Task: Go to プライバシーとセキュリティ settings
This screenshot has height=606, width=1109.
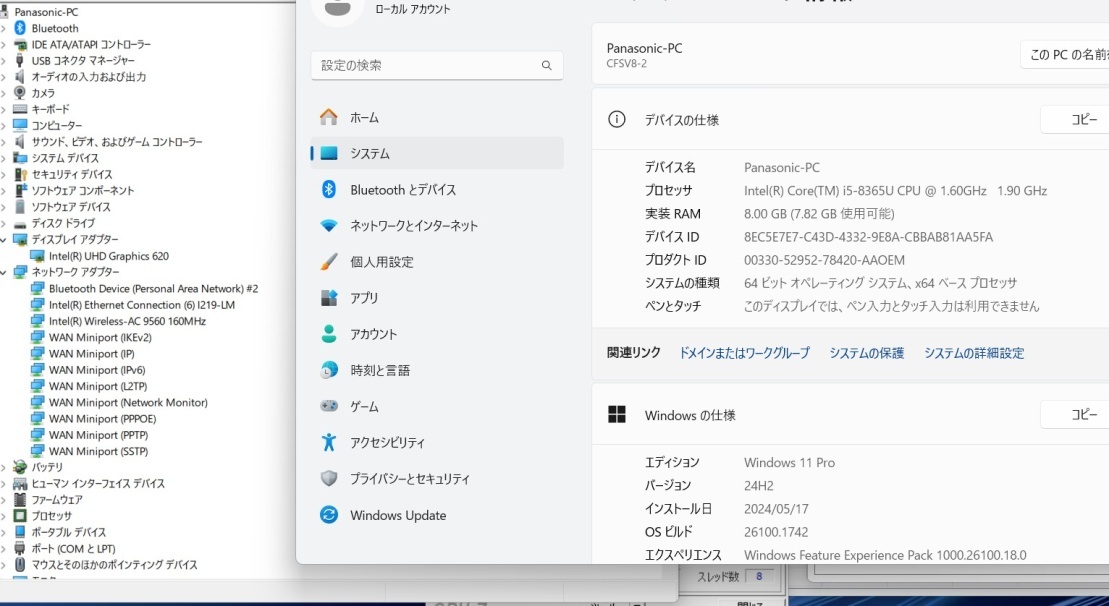Action: pos(437,479)
